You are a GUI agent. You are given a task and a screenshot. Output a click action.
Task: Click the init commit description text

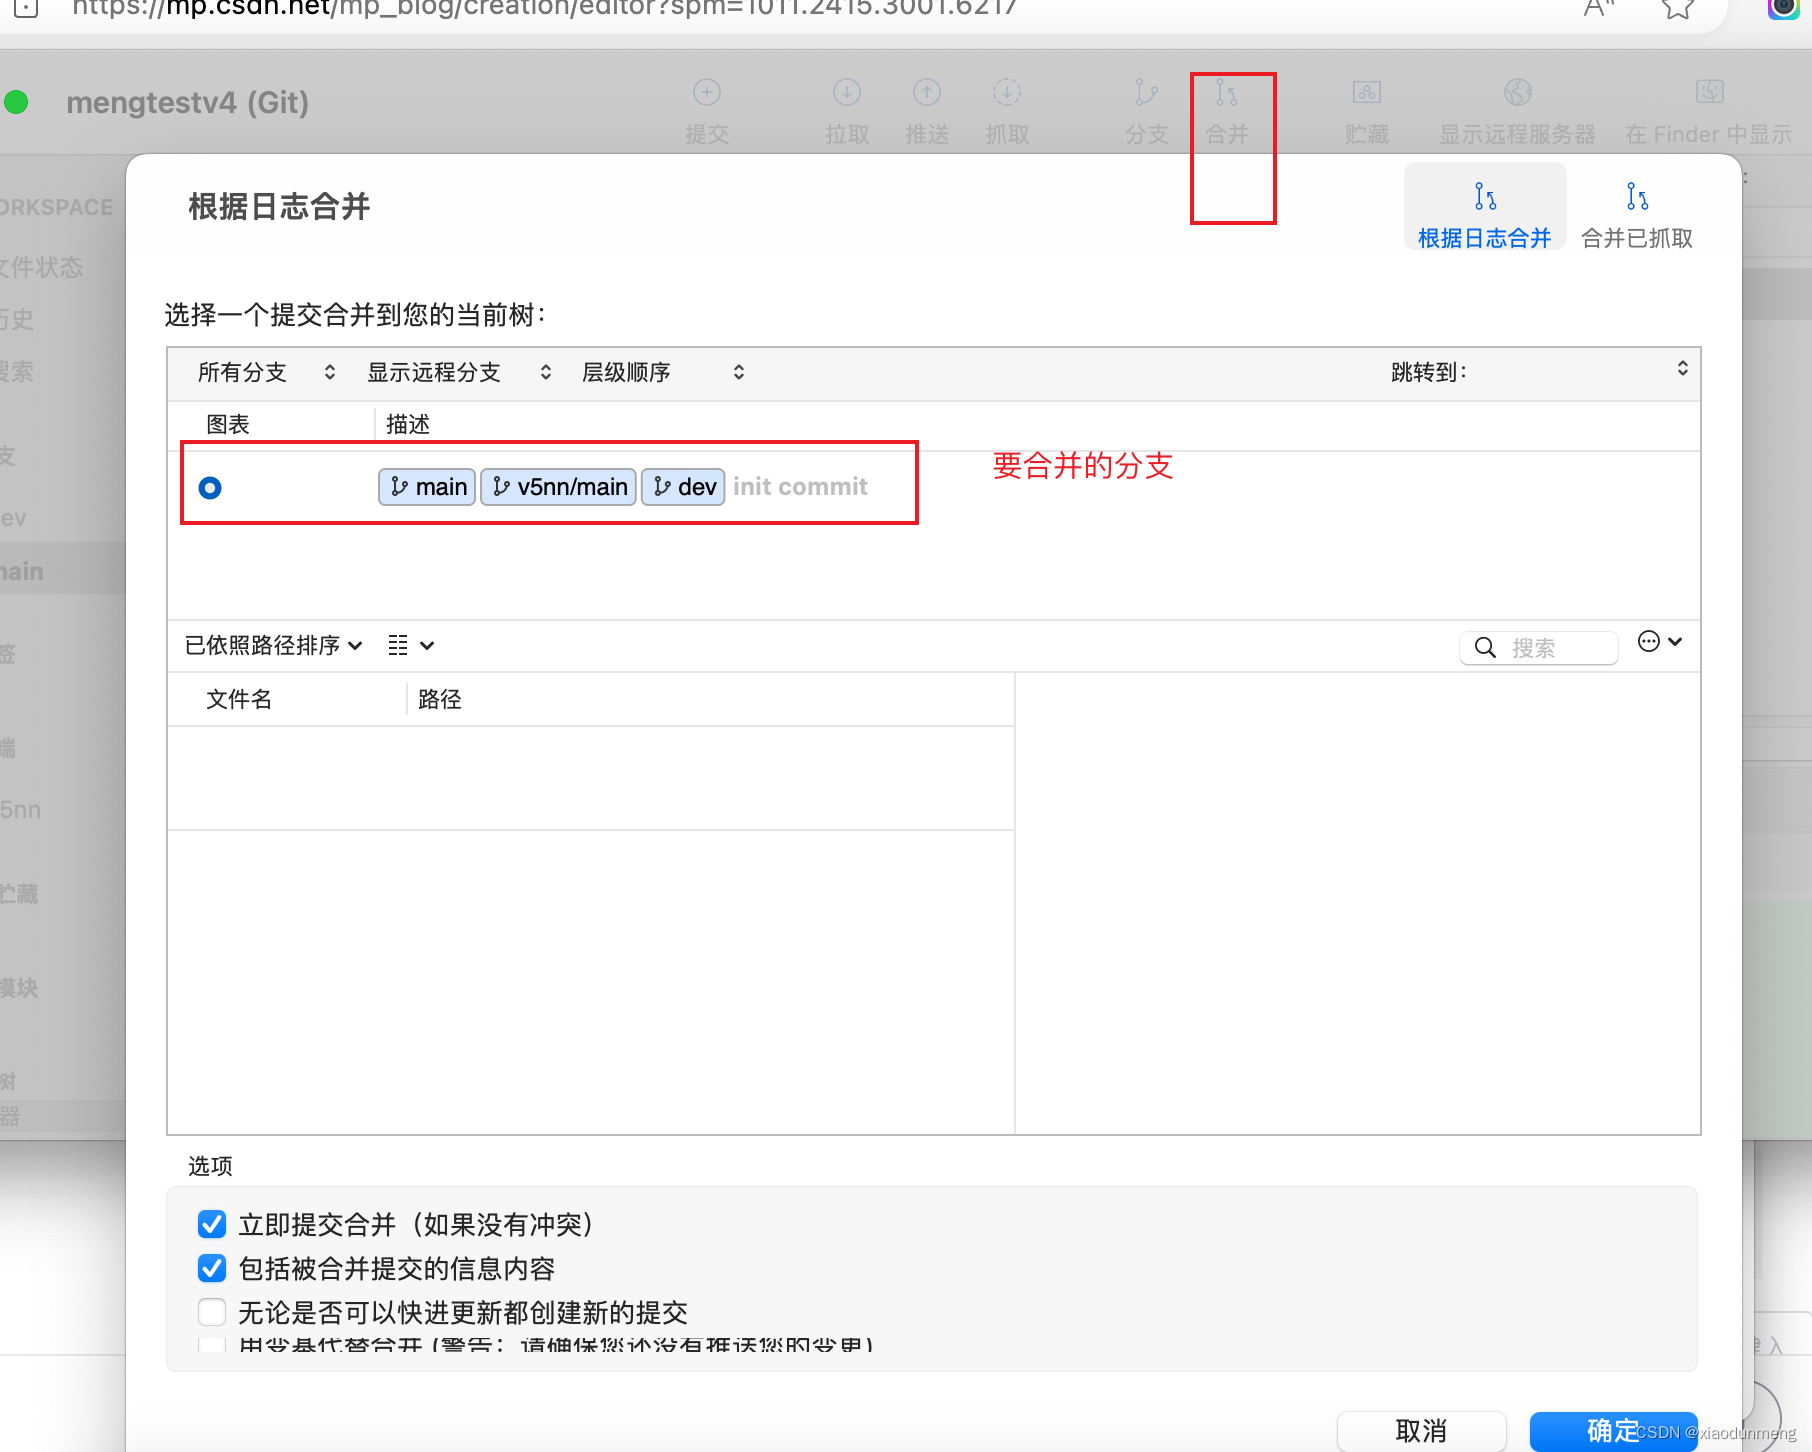point(800,487)
